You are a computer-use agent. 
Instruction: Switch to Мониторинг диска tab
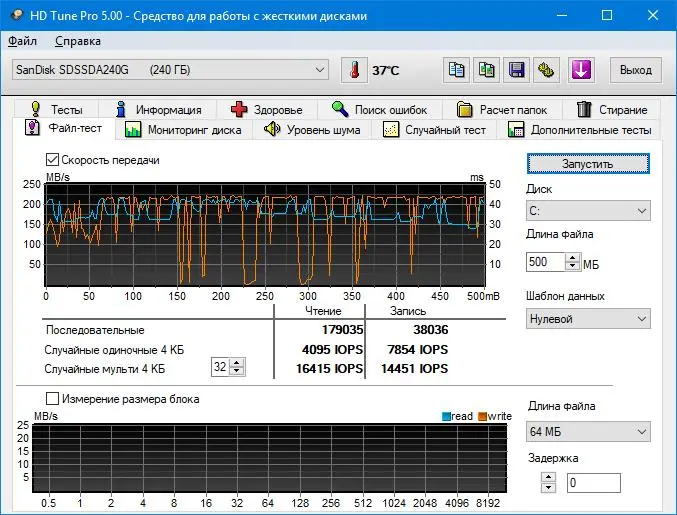(183, 130)
